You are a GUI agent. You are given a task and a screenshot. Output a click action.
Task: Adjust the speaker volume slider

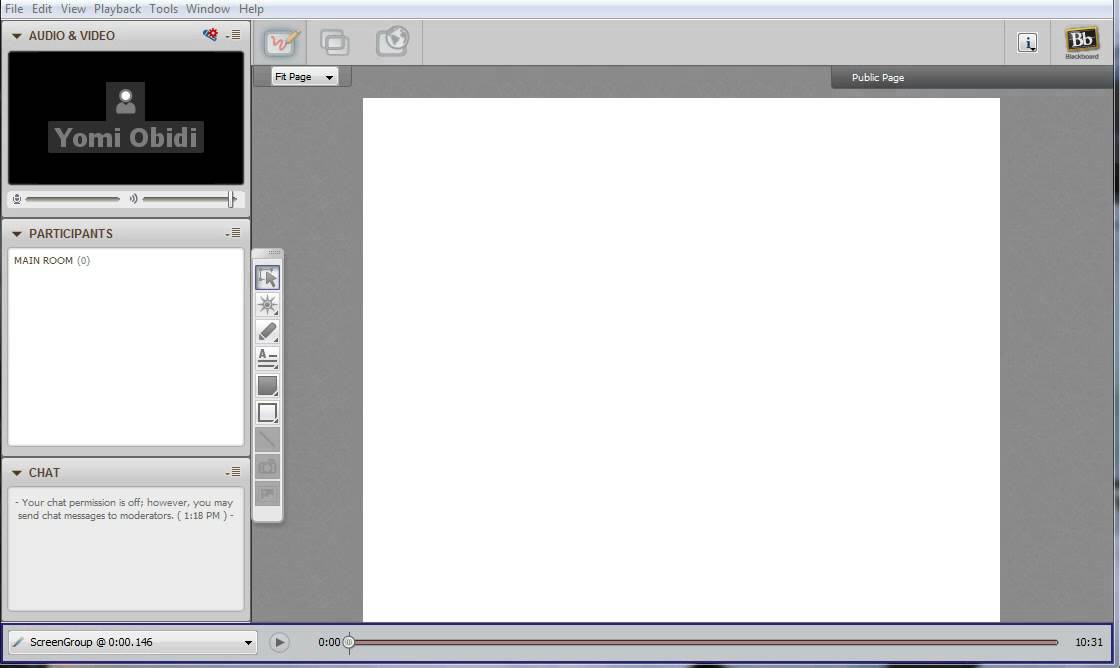pyautogui.click(x=189, y=199)
